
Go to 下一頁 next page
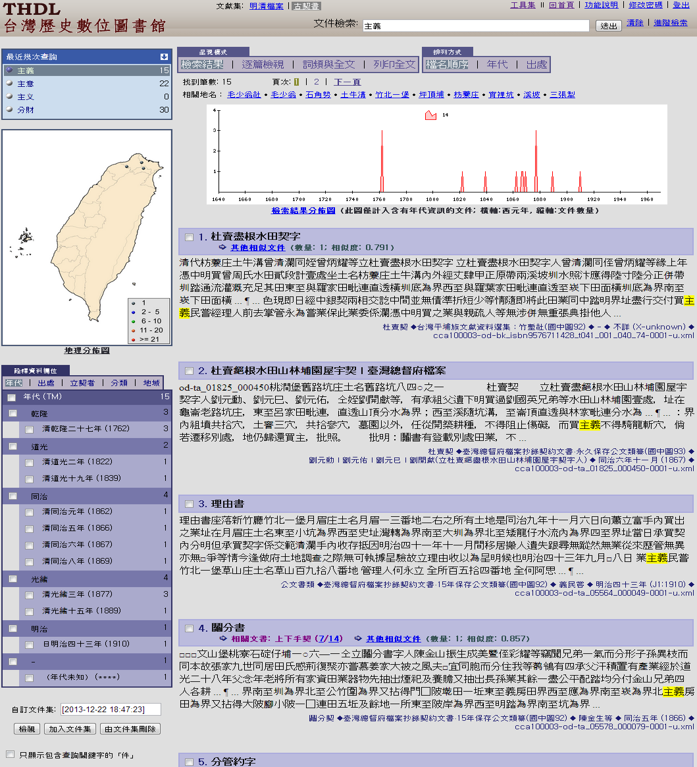click(347, 82)
